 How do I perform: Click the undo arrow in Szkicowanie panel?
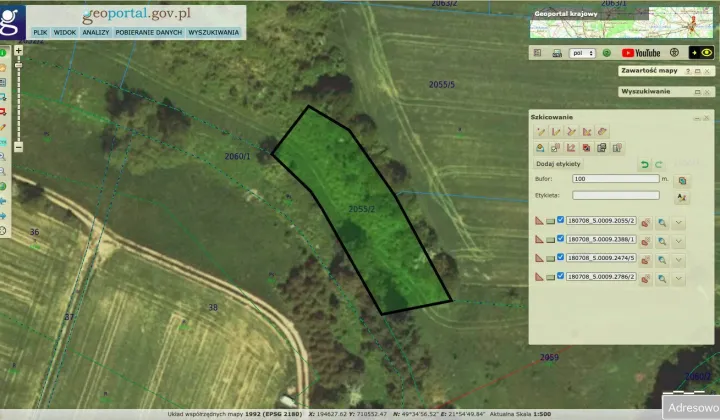pyautogui.click(x=645, y=164)
